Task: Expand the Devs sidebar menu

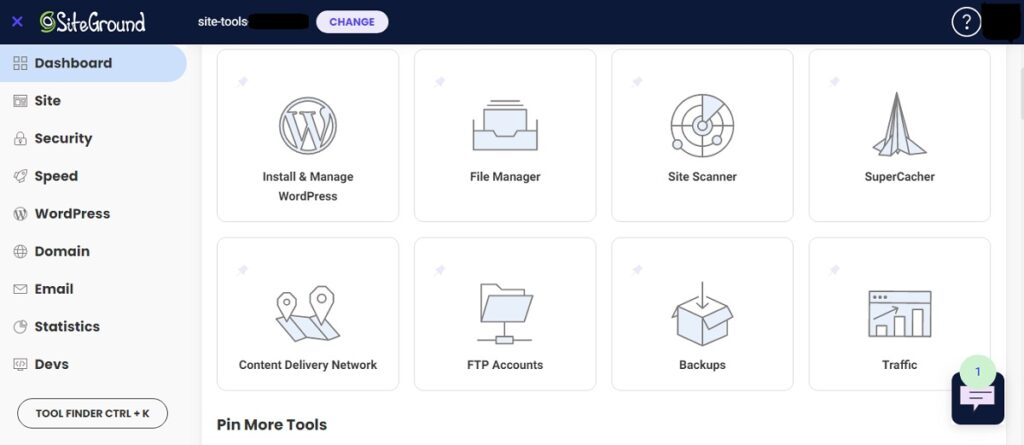Action: point(93,364)
